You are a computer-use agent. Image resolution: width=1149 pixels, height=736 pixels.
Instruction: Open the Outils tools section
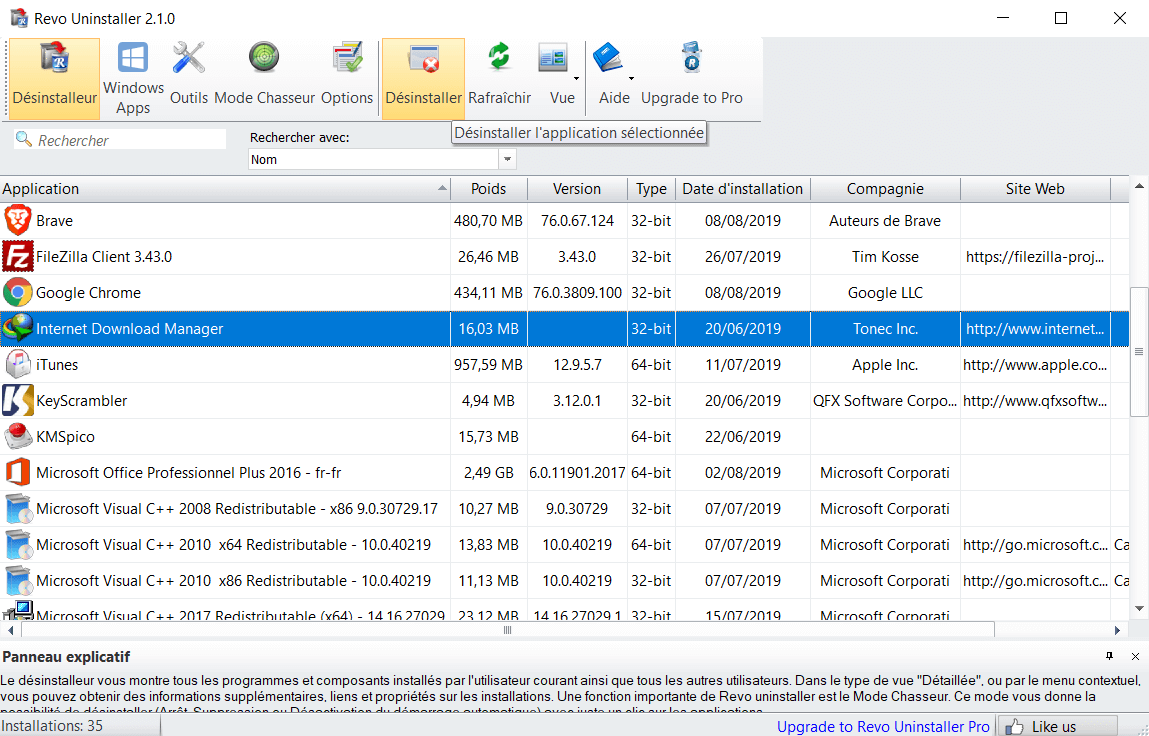pyautogui.click(x=189, y=78)
